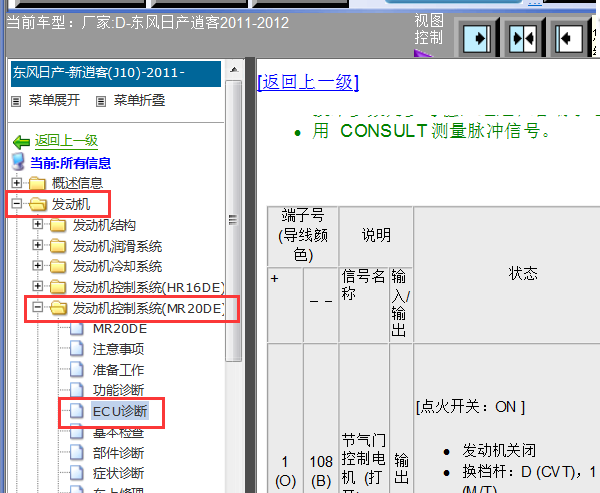Open the ECU诊断 page
This screenshot has height=493, width=600.
coord(120,411)
